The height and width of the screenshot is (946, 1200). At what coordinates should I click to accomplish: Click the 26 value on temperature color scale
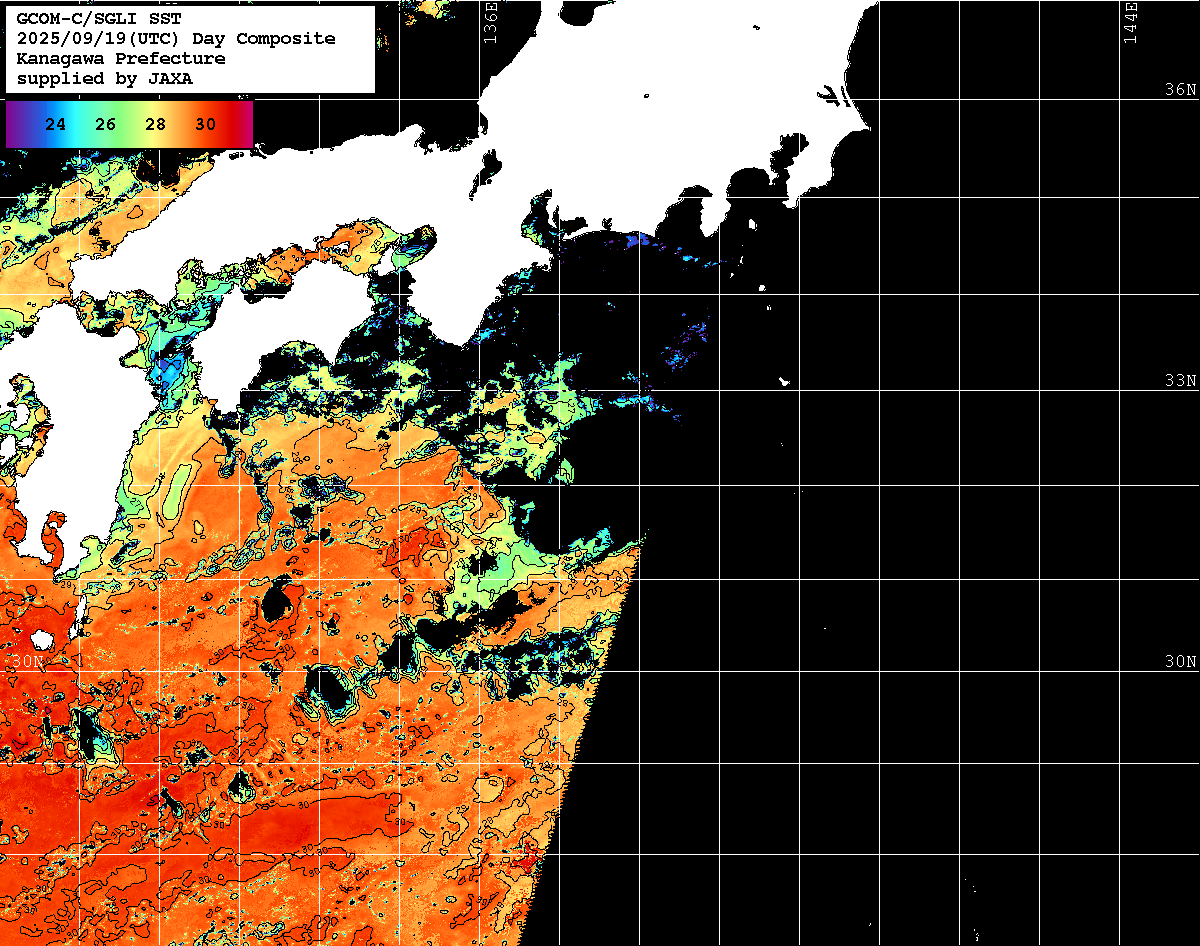coord(106,125)
